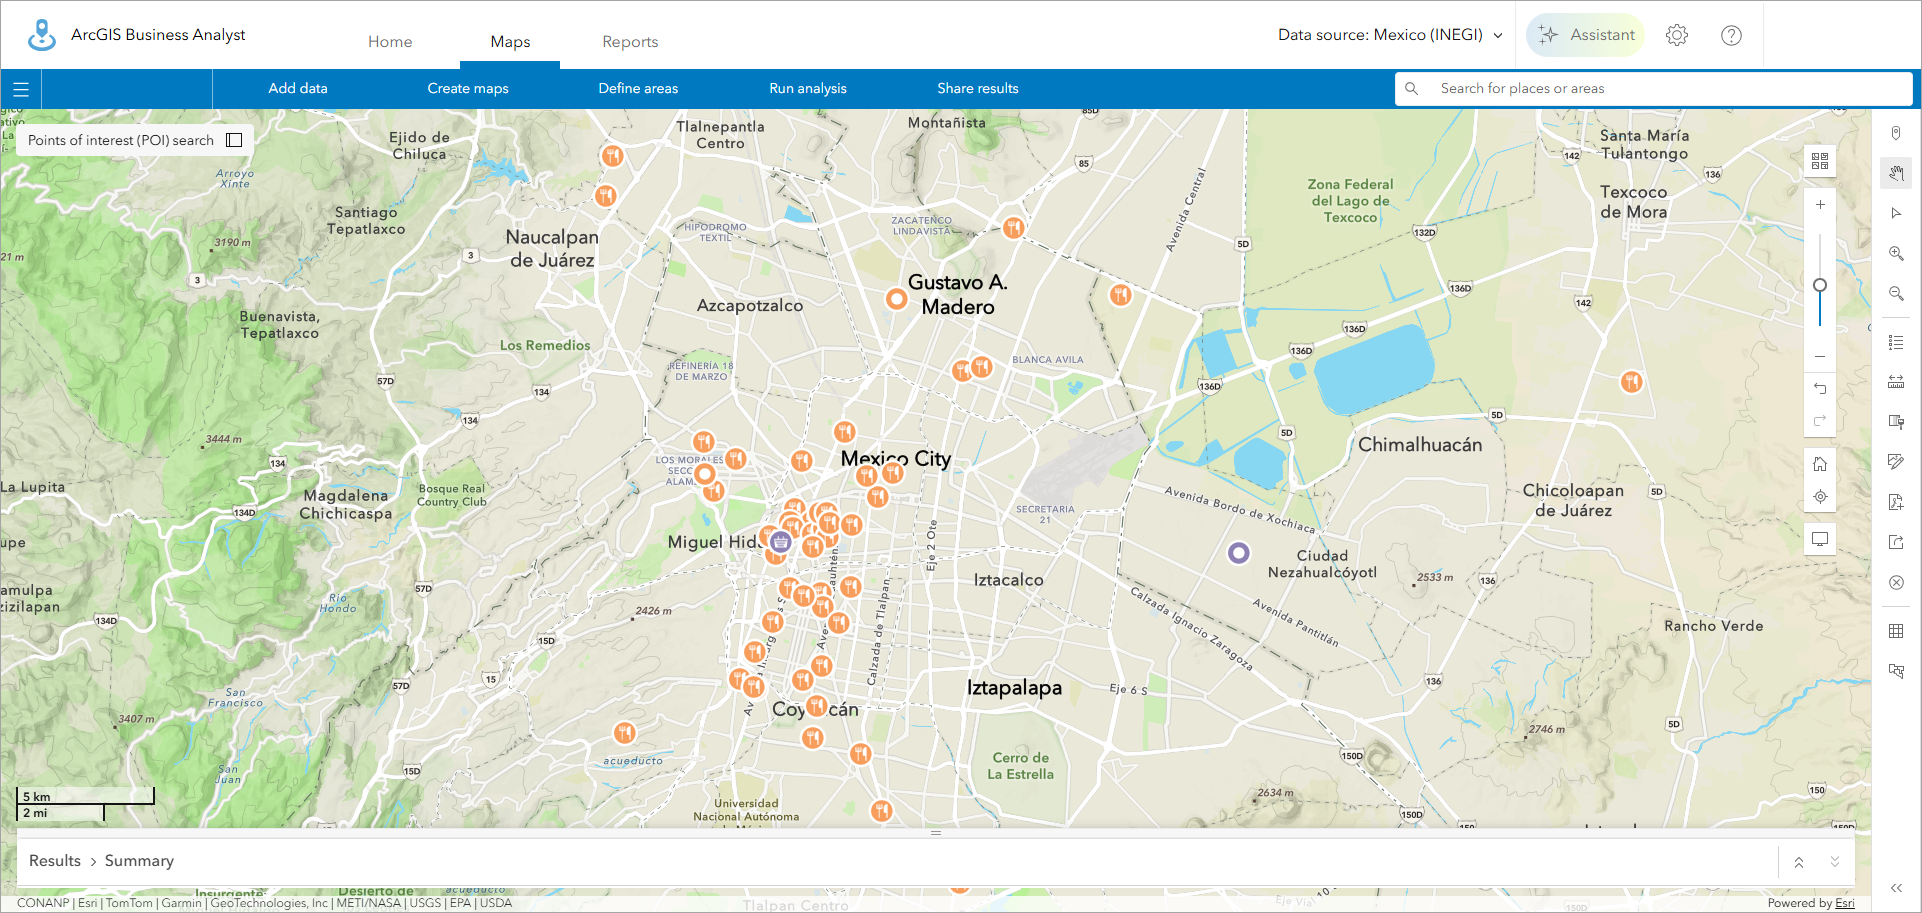Image resolution: width=1922 pixels, height=913 pixels.
Task: Open the Reports tab
Action: click(x=630, y=42)
